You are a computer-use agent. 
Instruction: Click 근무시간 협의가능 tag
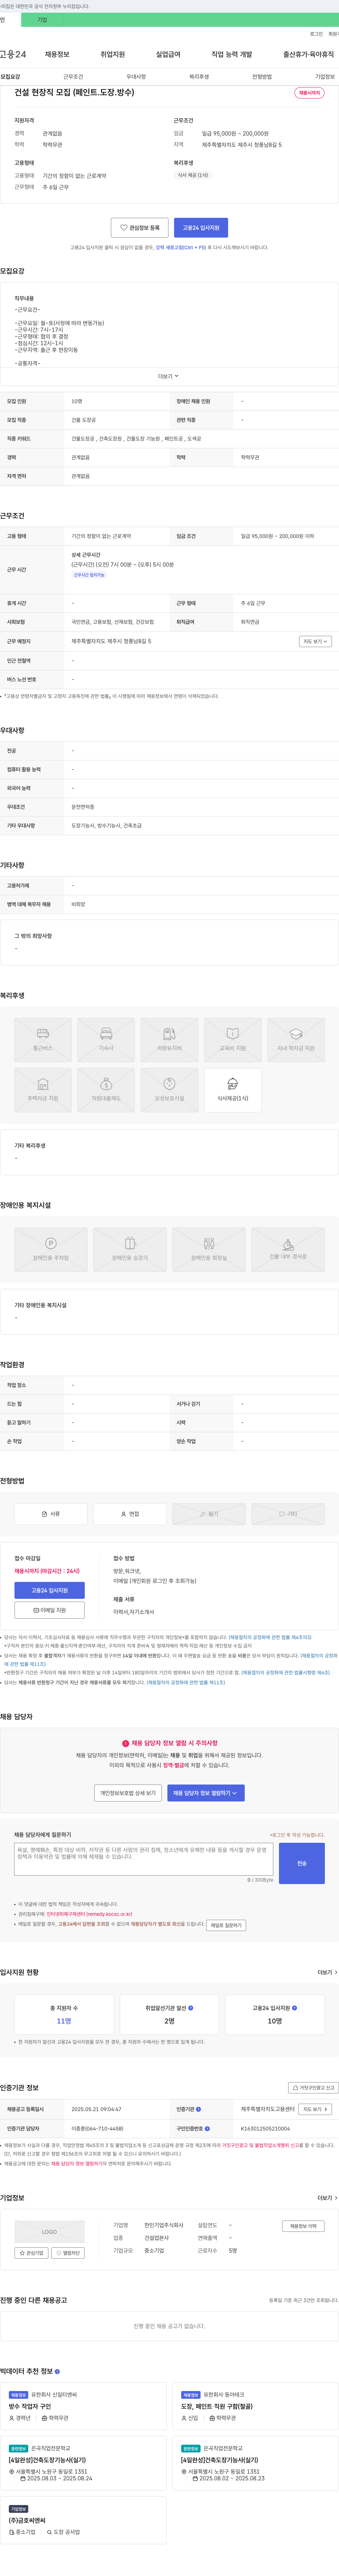(89, 575)
